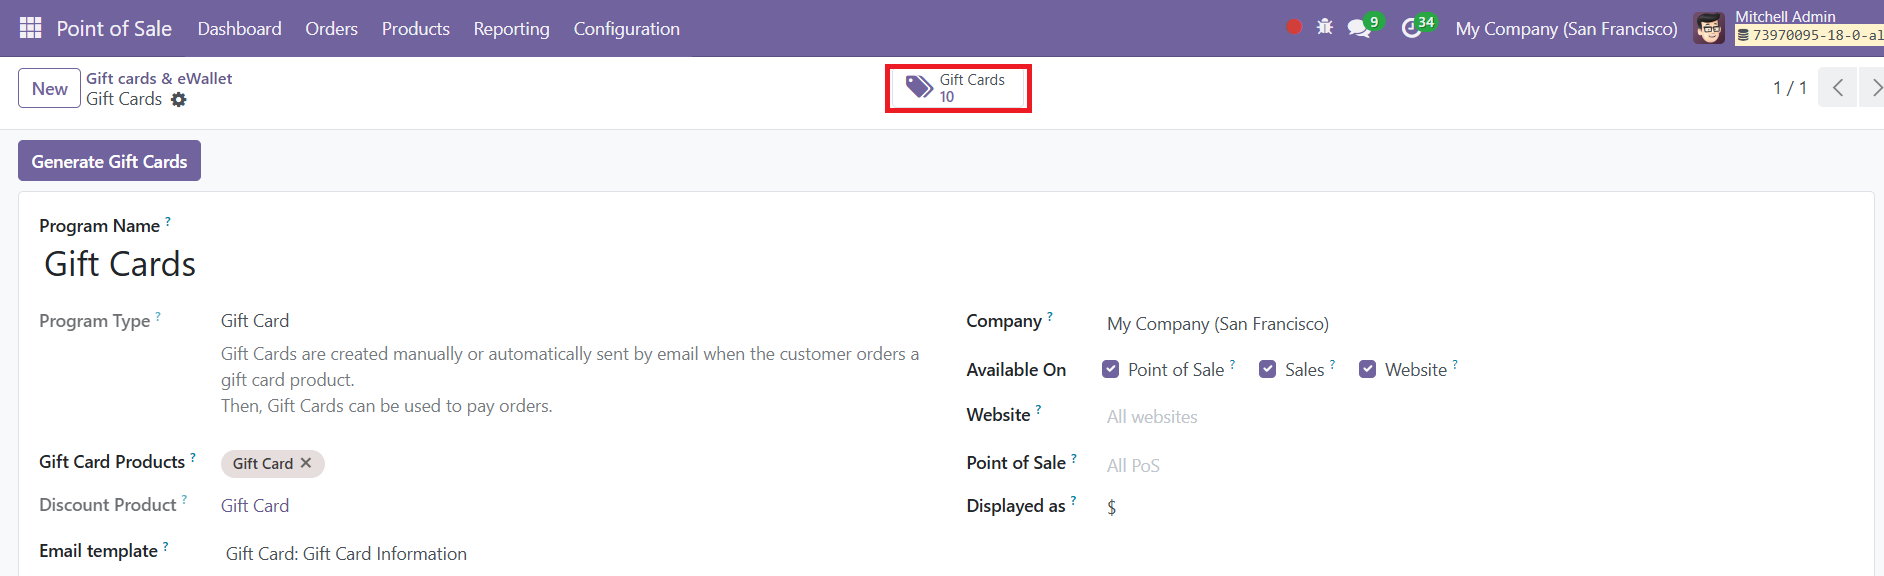Click the Generate Gift Cards button
The height and width of the screenshot is (576, 1884).
click(x=109, y=161)
